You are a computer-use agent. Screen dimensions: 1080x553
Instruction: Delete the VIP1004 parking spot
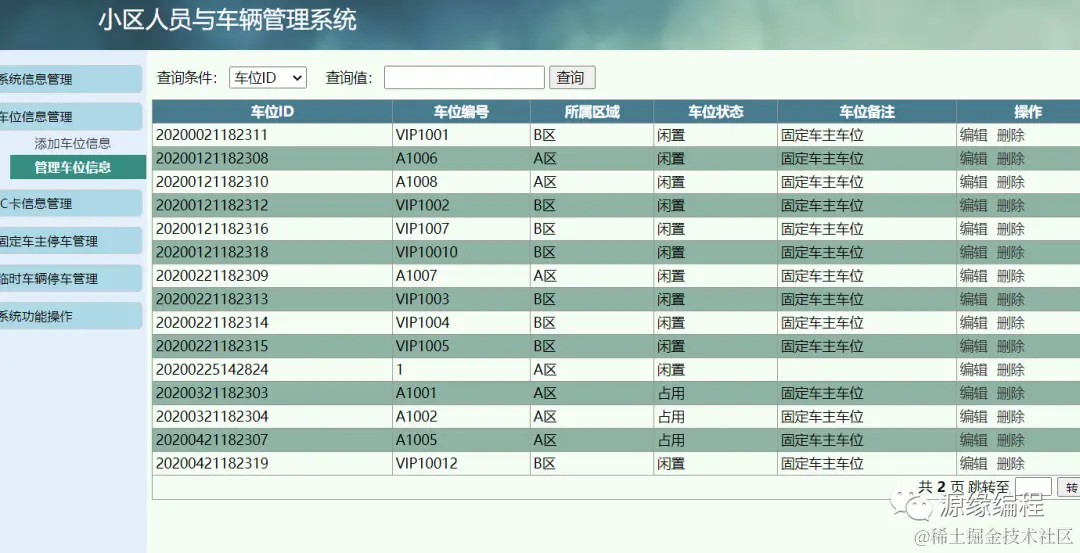click(x=1010, y=322)
